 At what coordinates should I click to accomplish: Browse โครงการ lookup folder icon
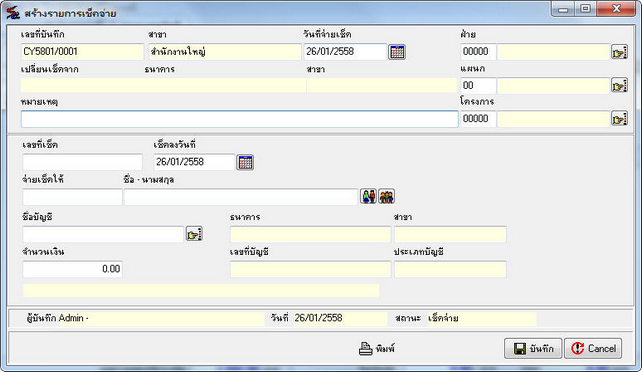pyautogui.click(x=619, y=119)
